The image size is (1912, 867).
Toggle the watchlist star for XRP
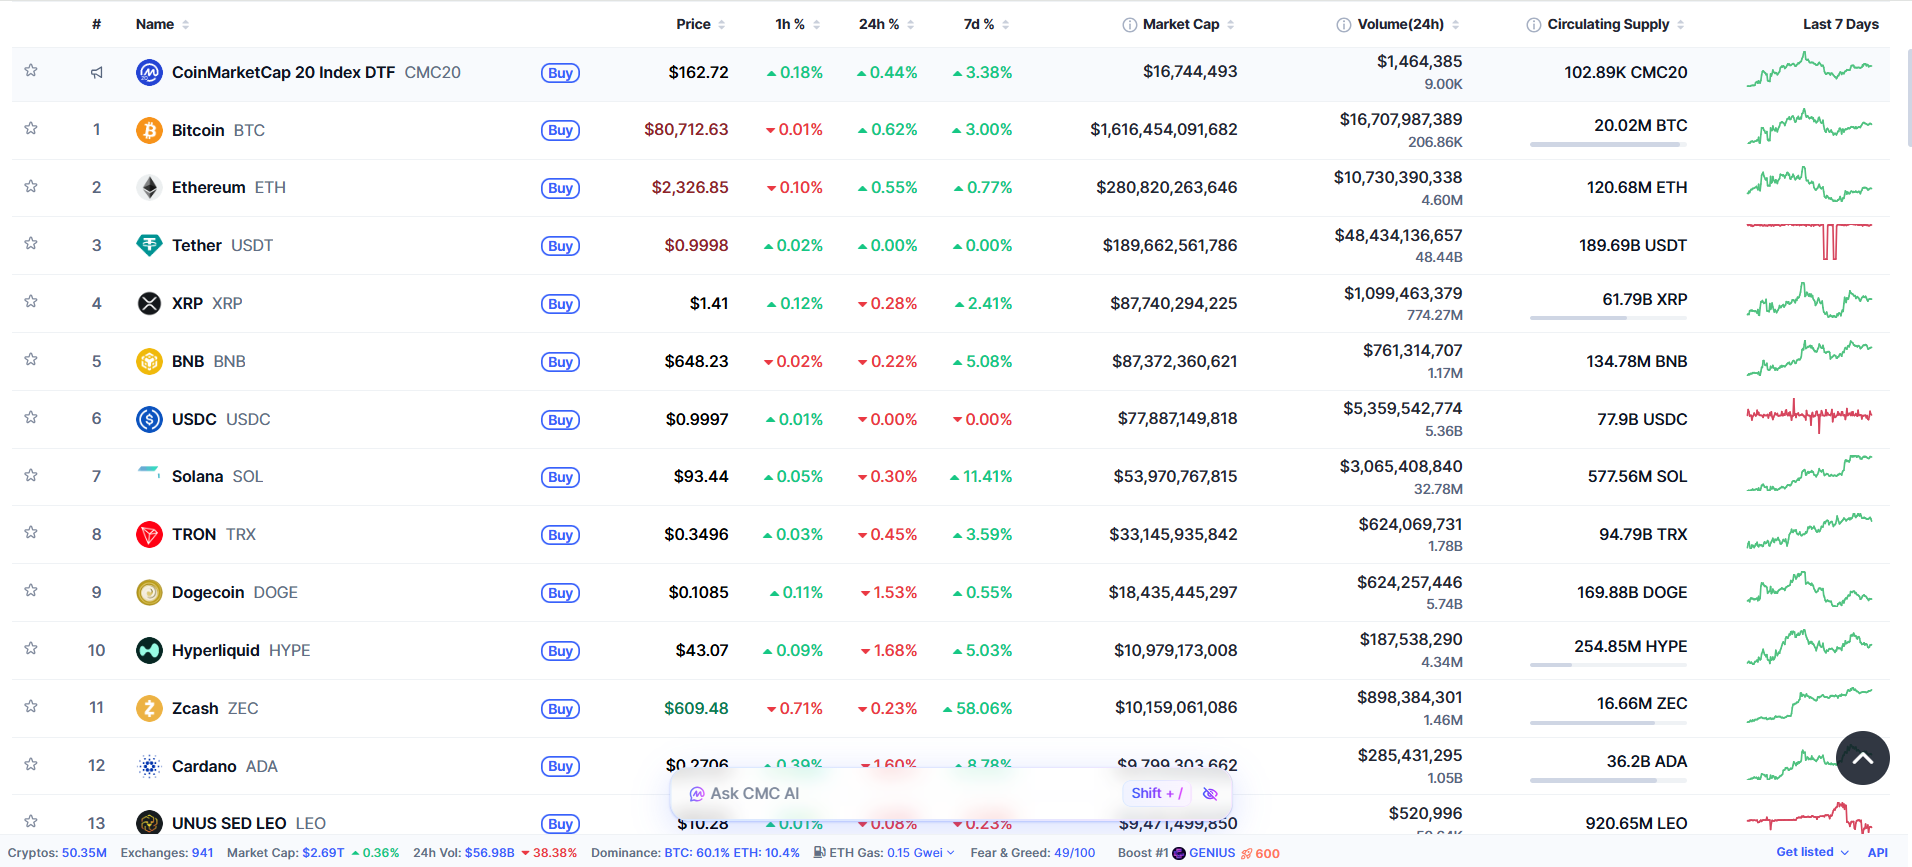[x=31, y=301]
